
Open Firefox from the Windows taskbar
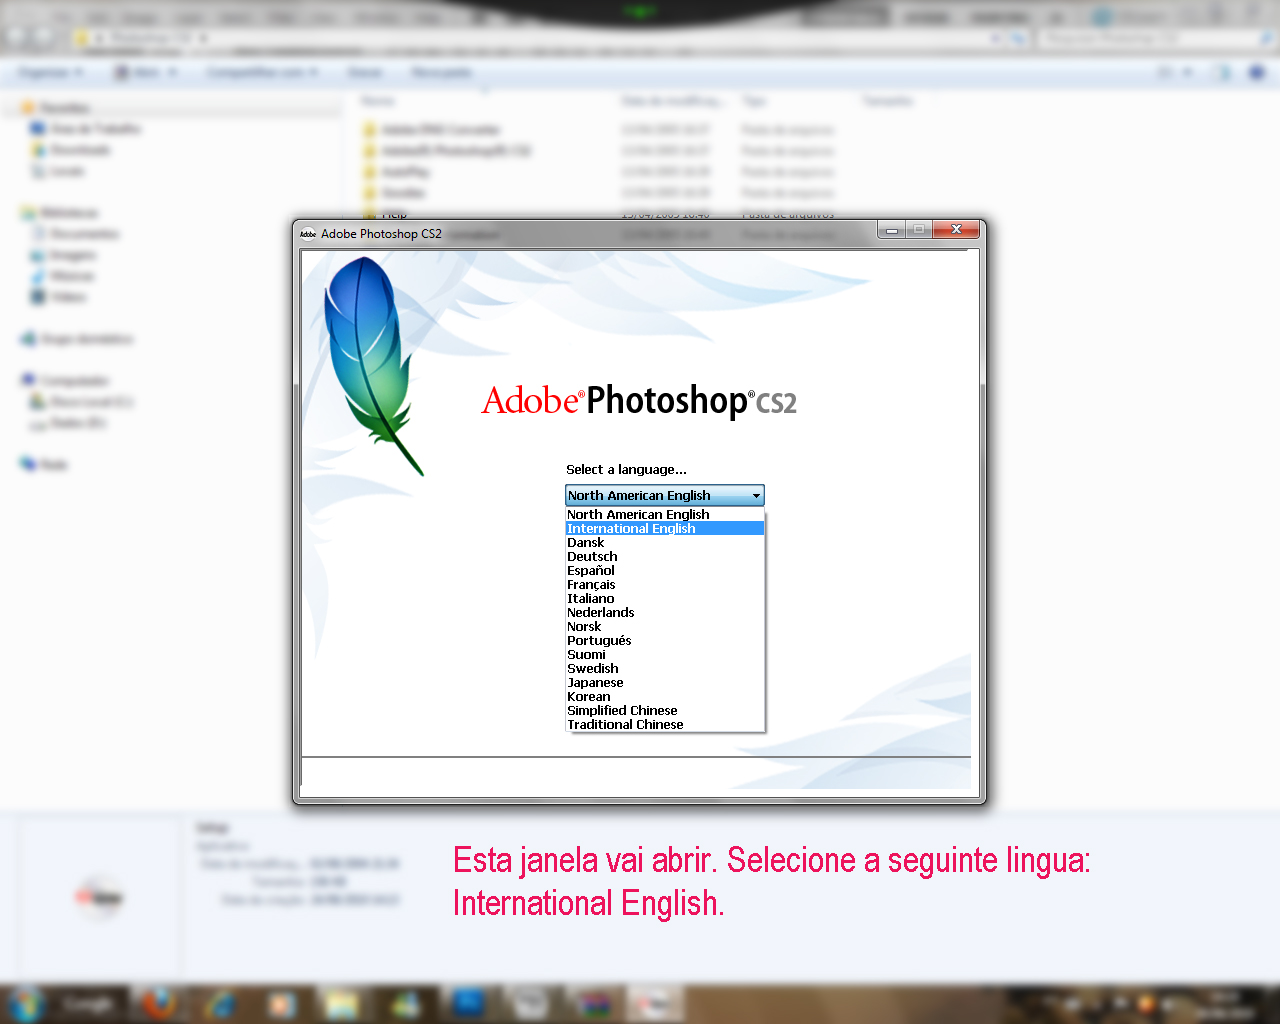158,1003
